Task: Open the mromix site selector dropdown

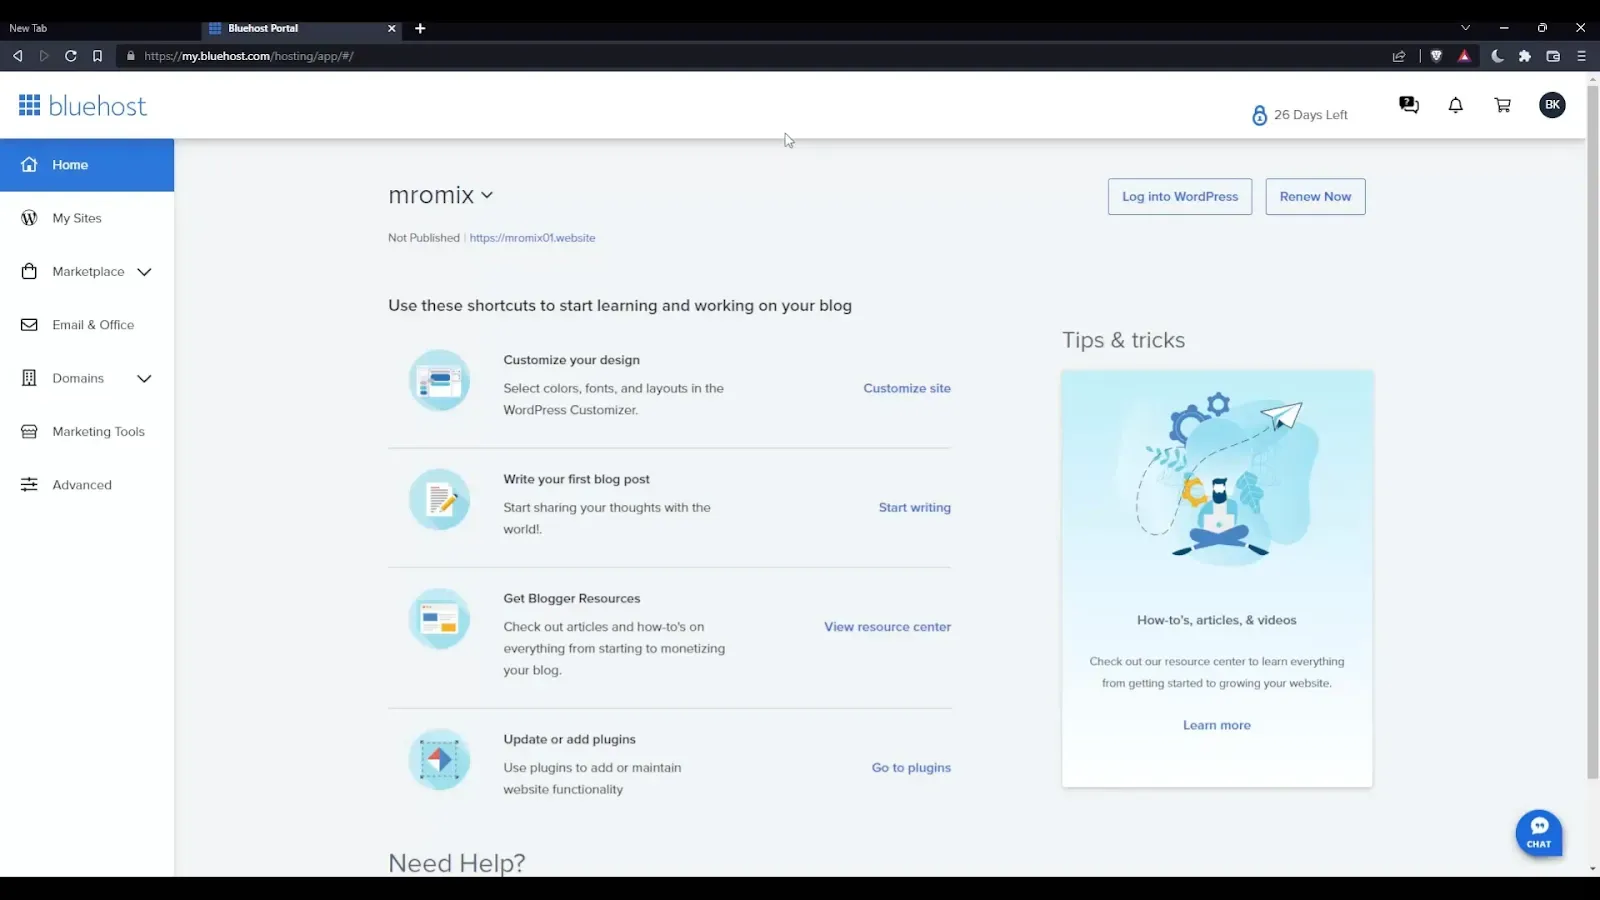Action: click(441, 195)
